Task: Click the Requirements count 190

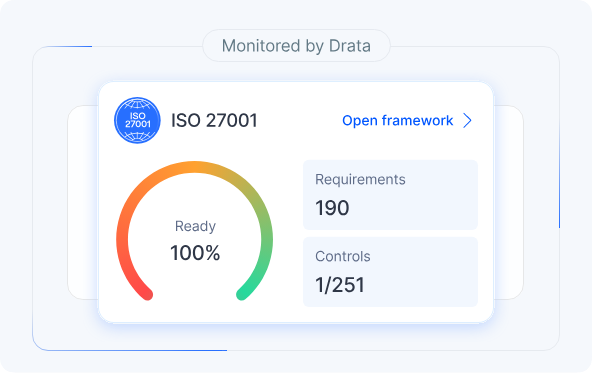Action: point(332,208)
